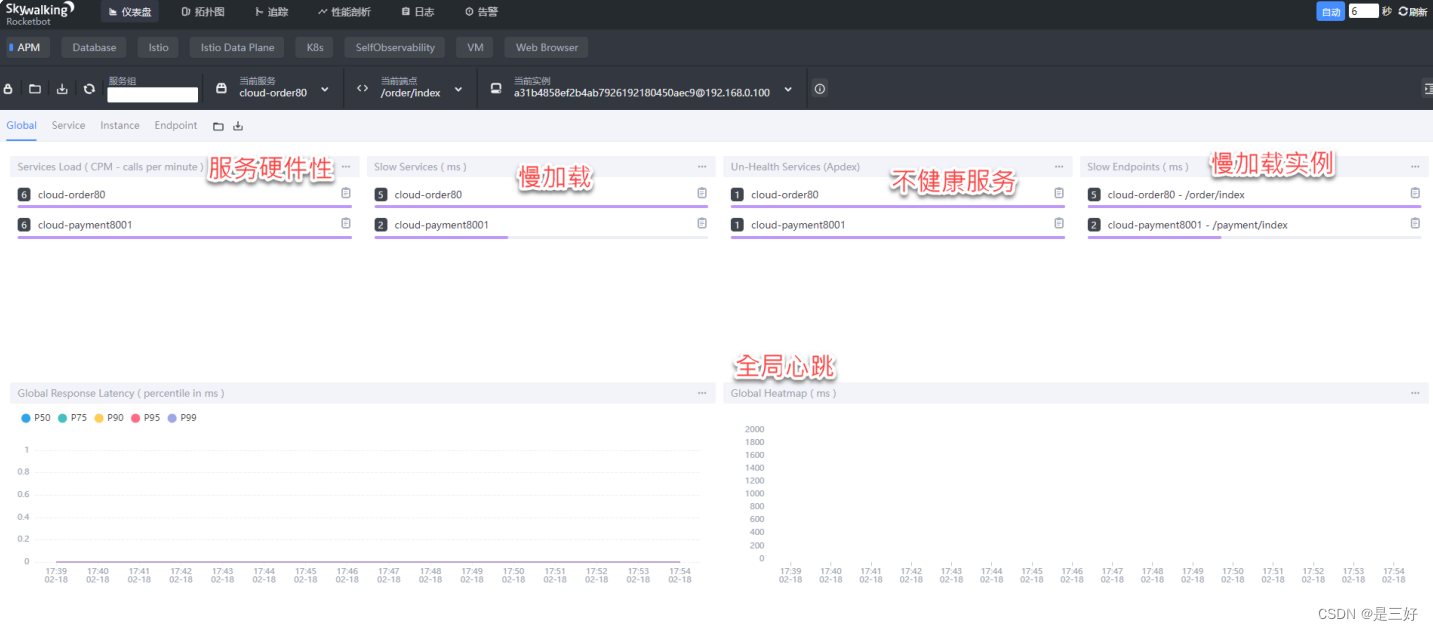Toggle P90 series in latency legend
The image size is (1433, 631).
click(x=109, y=418)
